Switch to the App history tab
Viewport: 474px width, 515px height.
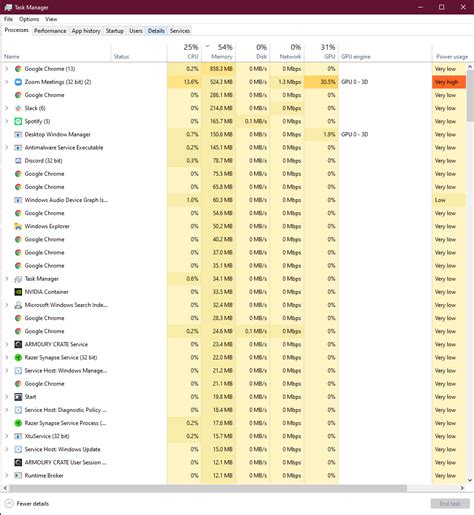[86, 31]
